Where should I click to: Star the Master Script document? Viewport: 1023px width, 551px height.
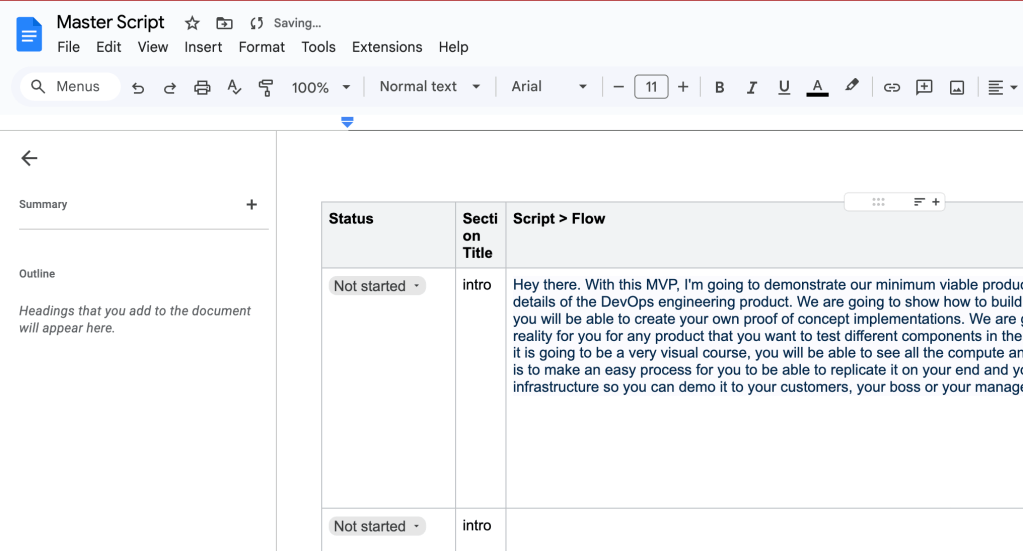pos(192,23)
